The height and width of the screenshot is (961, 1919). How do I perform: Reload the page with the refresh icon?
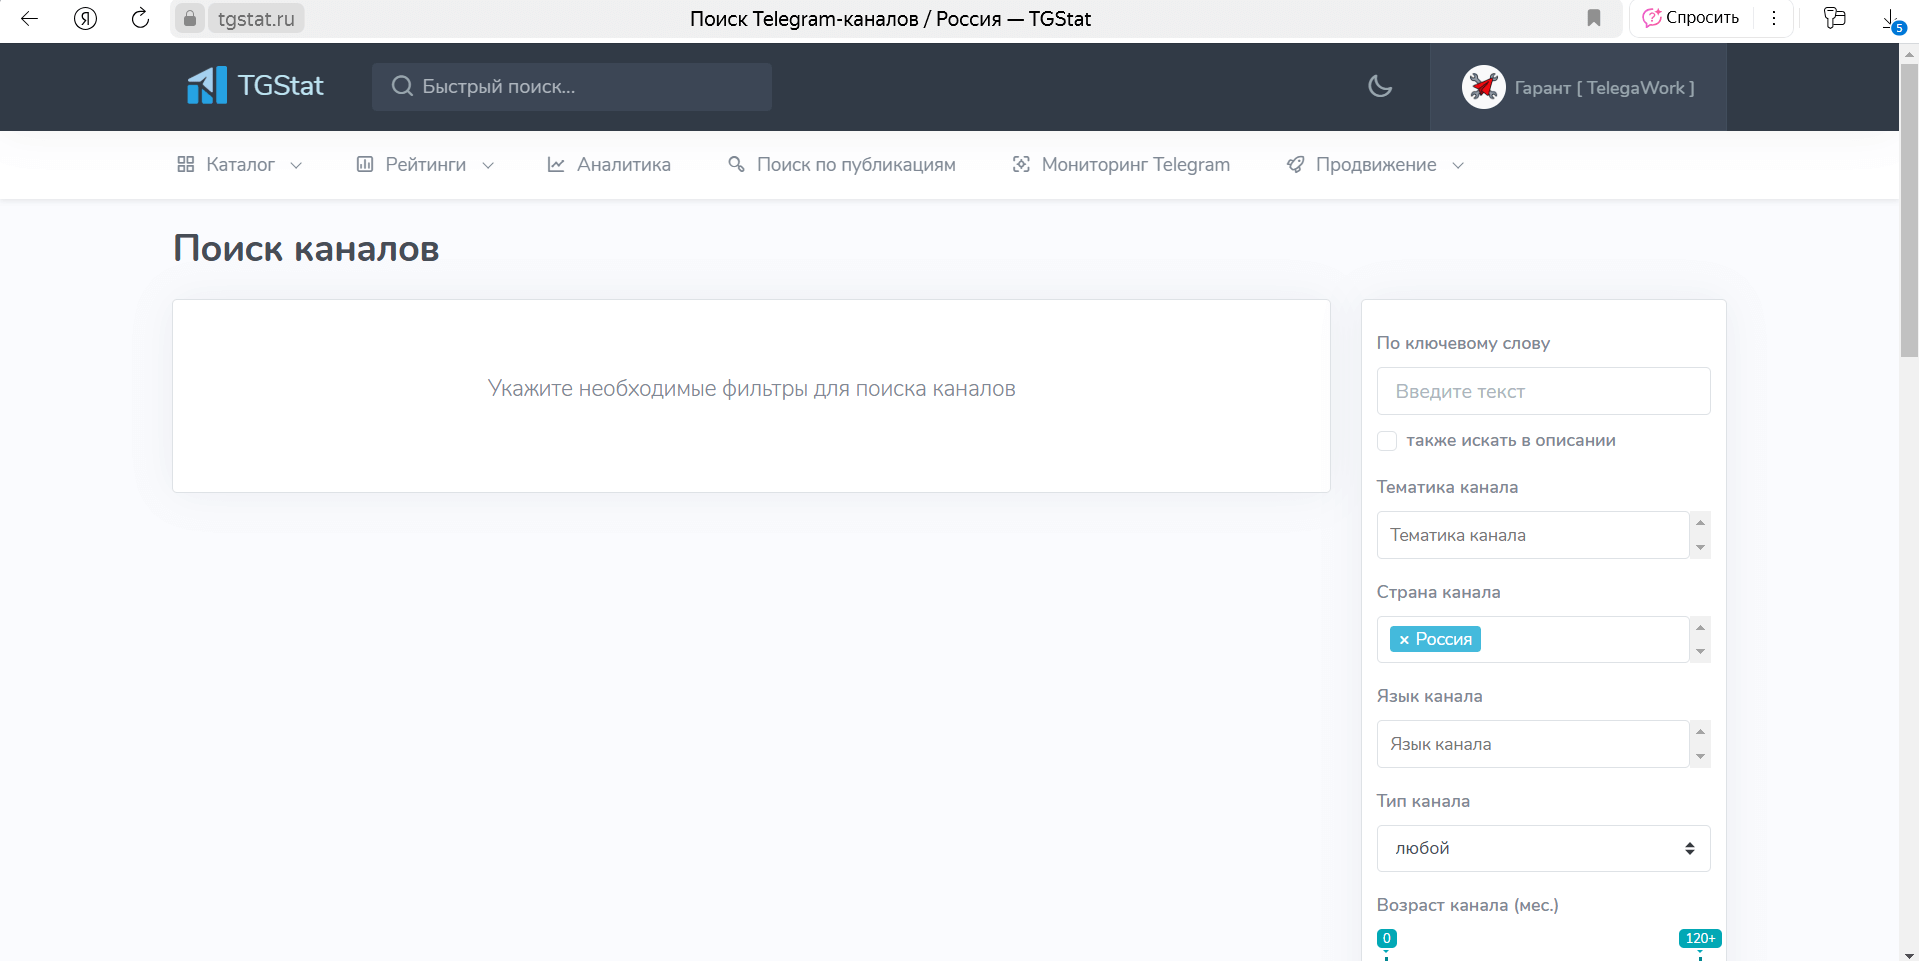point(140,18)
